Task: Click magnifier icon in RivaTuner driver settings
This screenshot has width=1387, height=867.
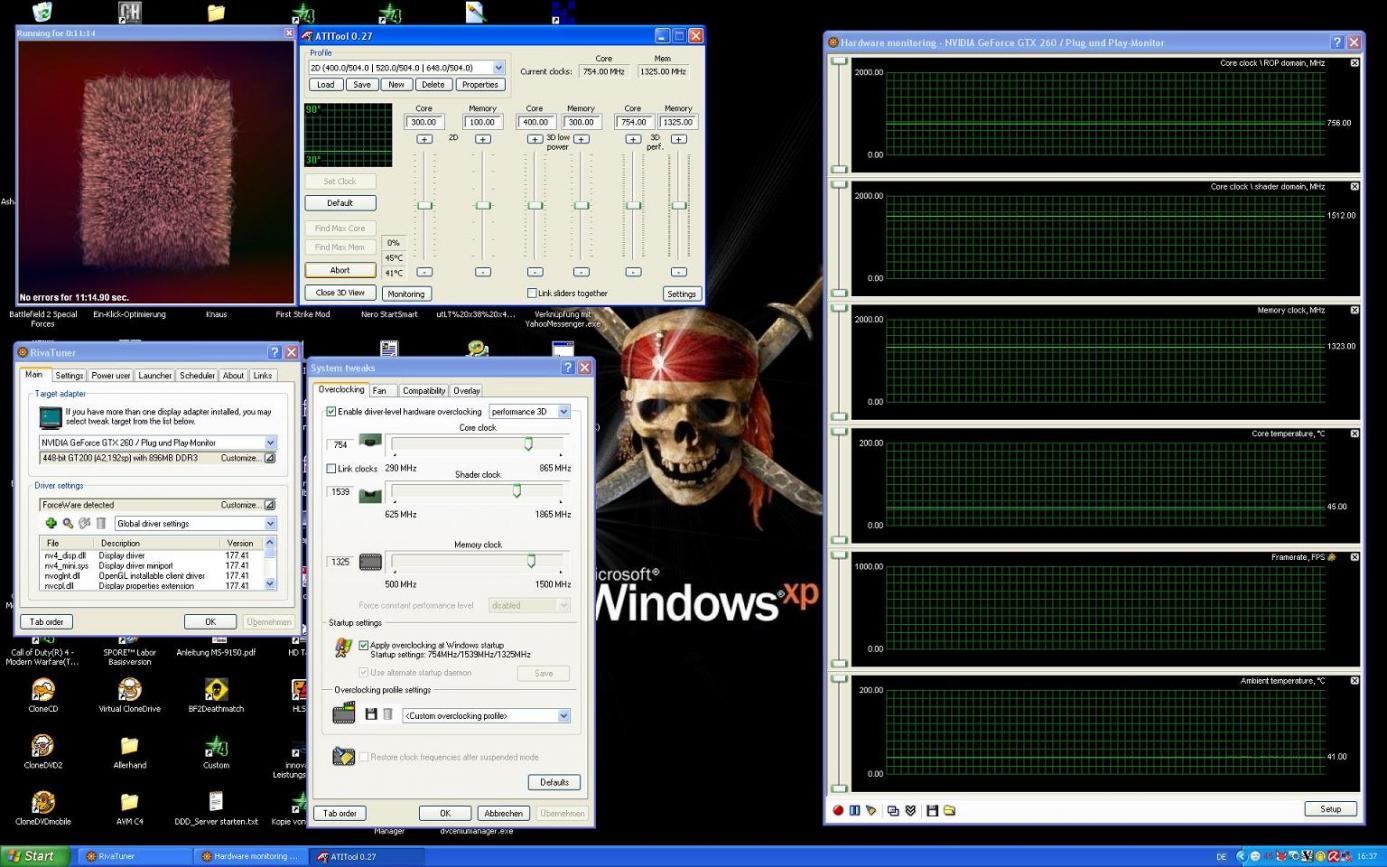Action: (68, 523)
